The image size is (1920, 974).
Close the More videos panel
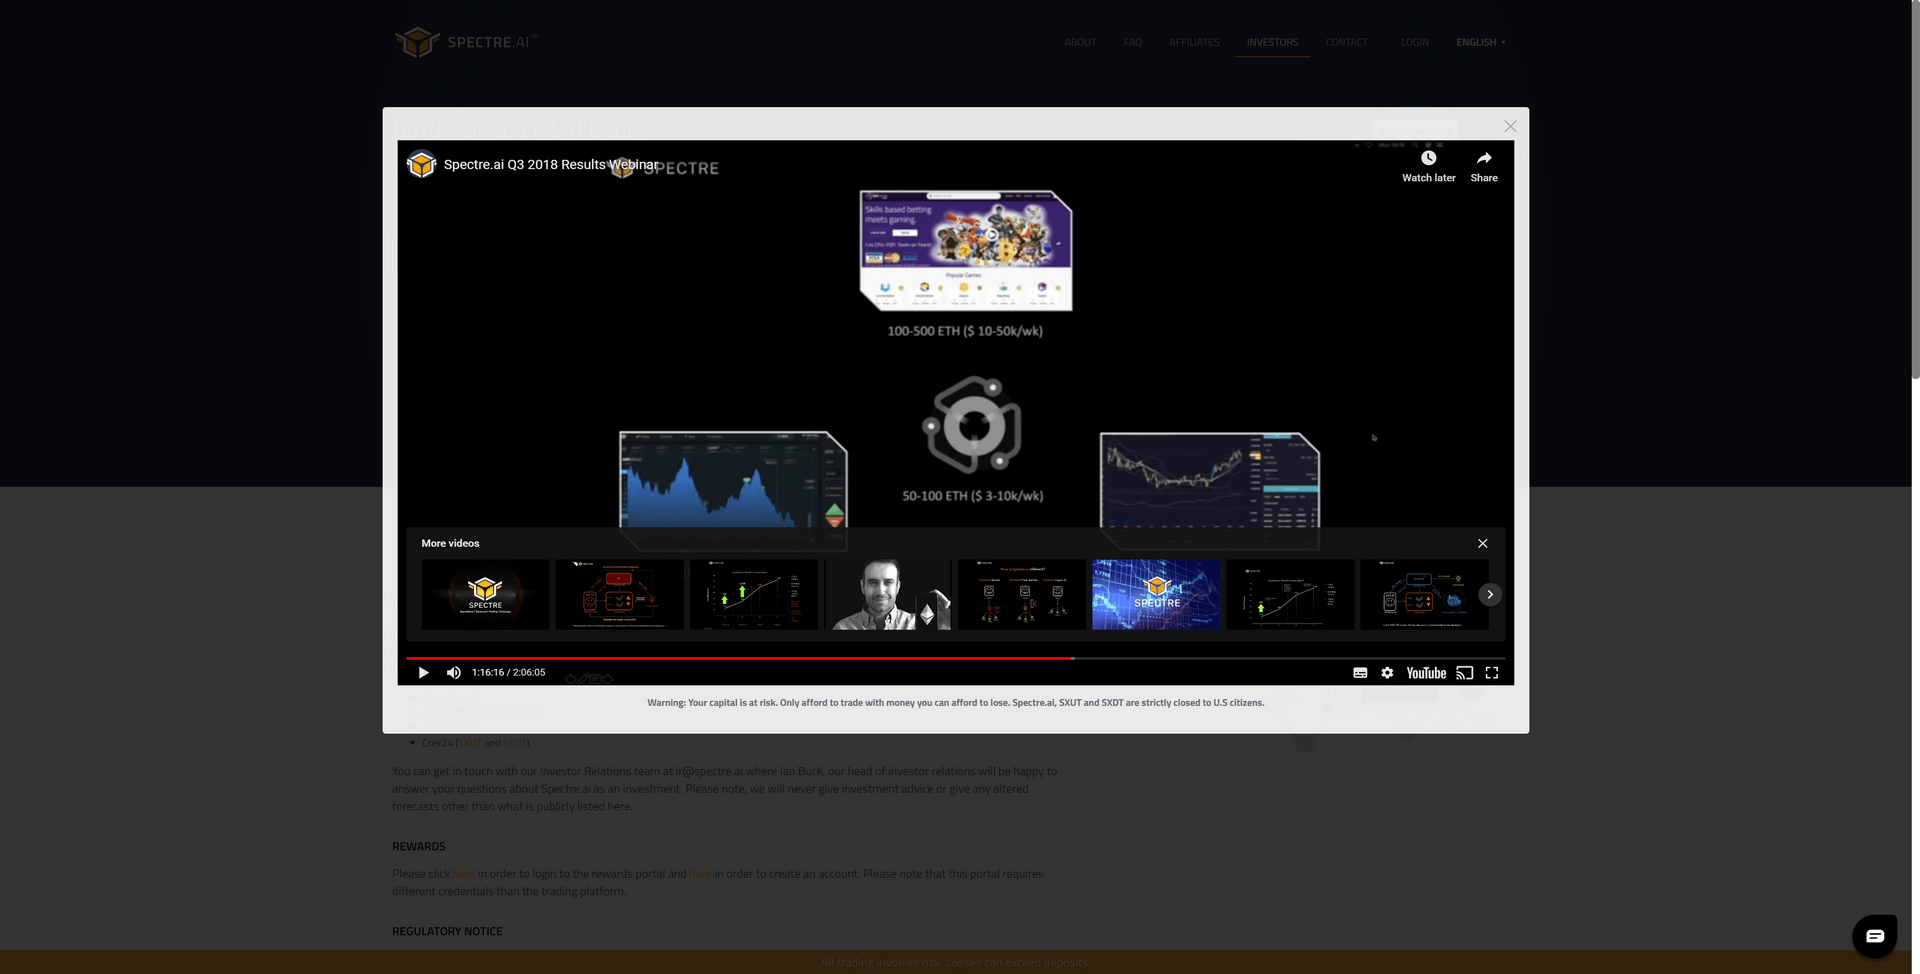pyautogui.click(x=1483, y=543)
